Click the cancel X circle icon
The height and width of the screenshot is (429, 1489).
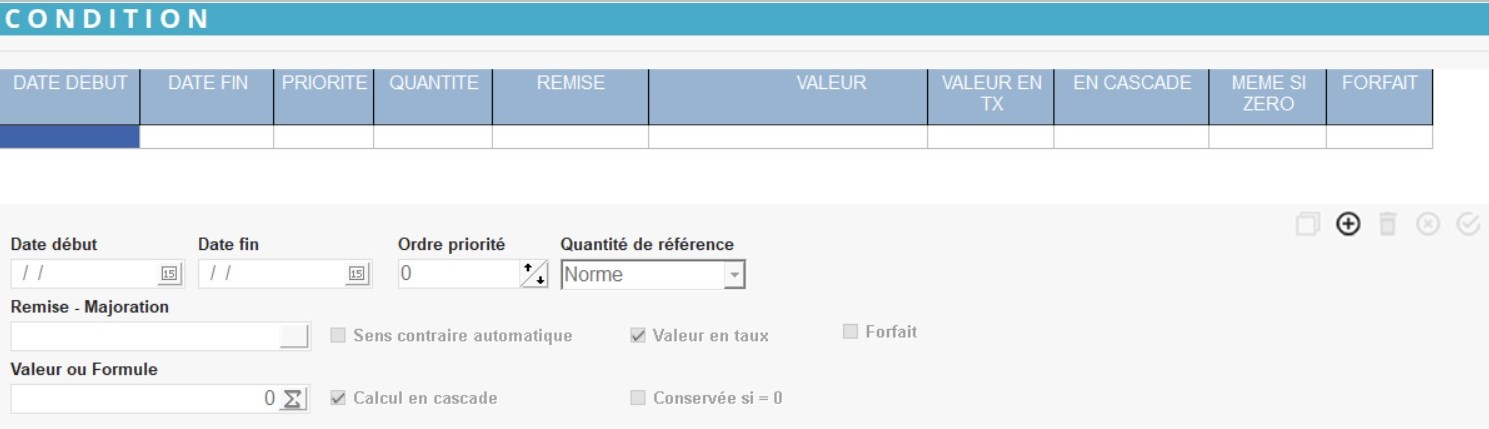[x=1428, y=225]
